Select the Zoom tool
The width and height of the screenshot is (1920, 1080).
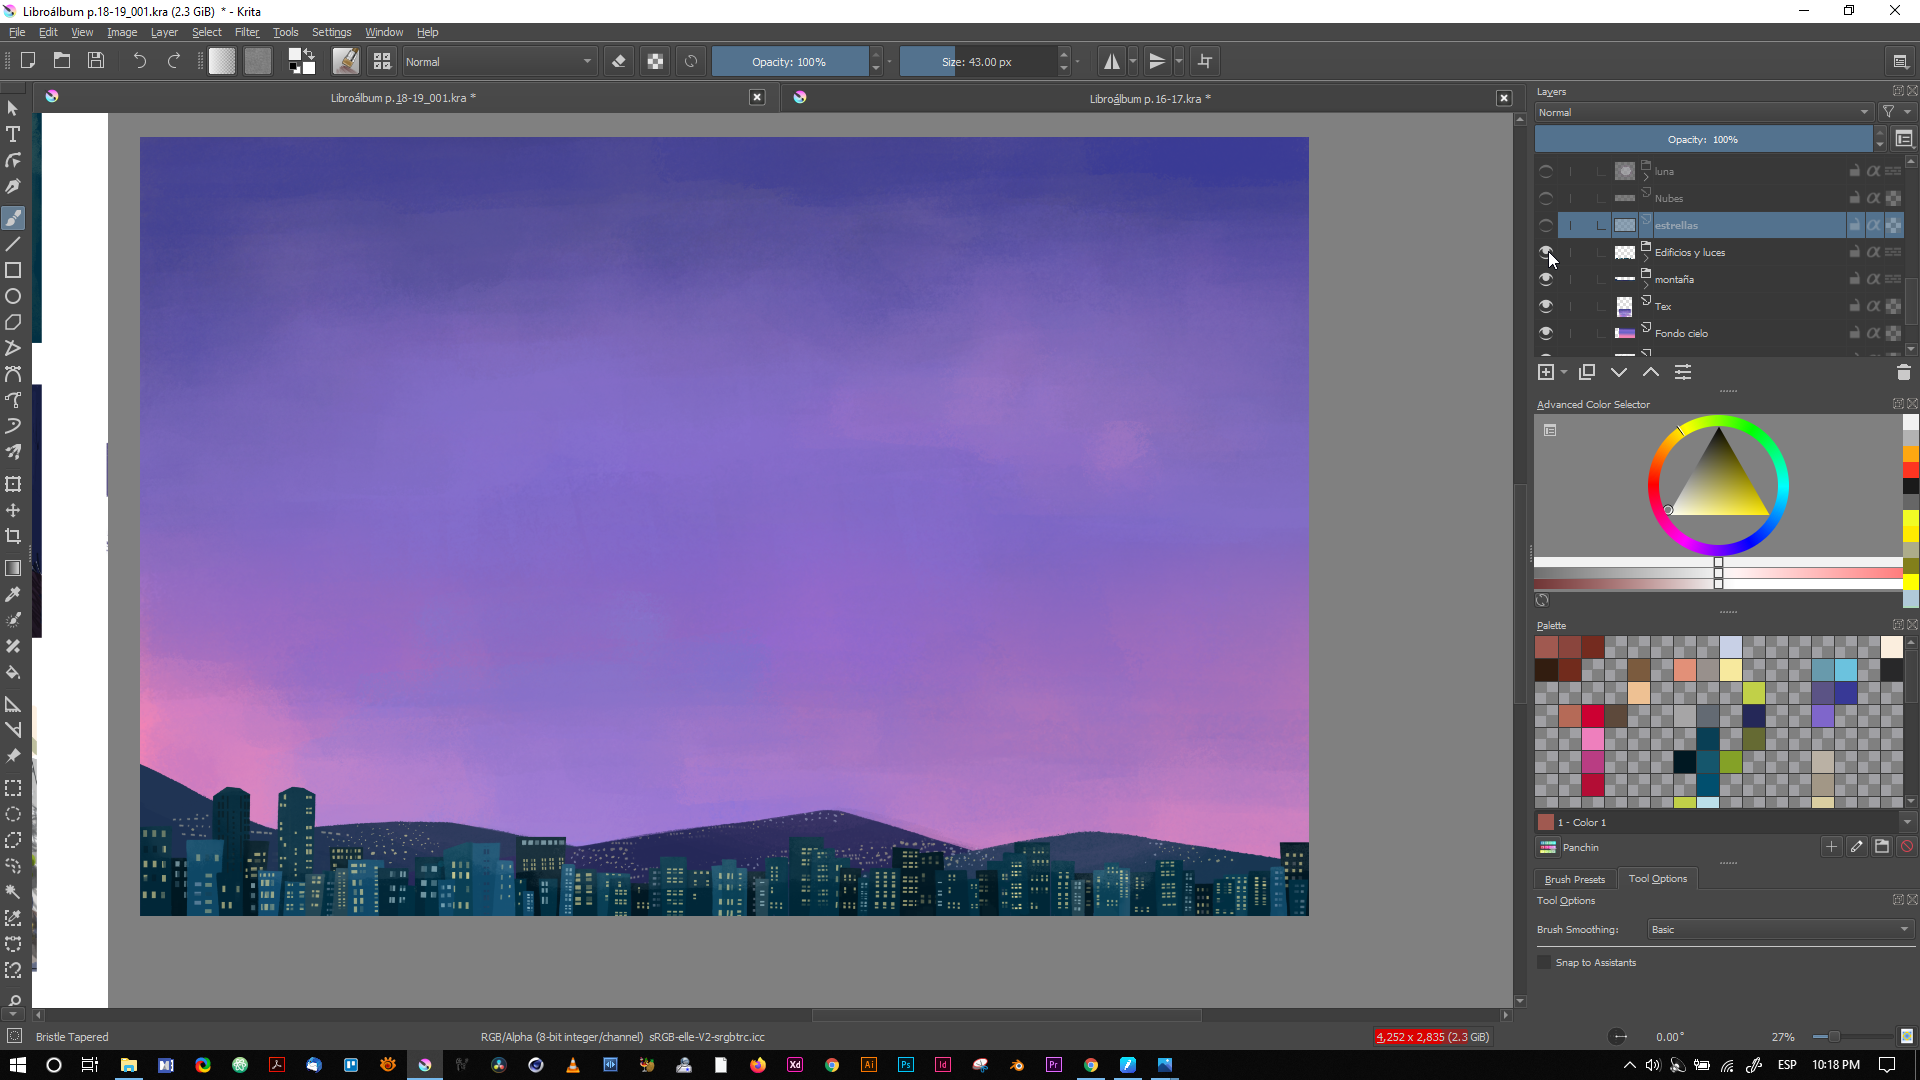pos(13,1000)
